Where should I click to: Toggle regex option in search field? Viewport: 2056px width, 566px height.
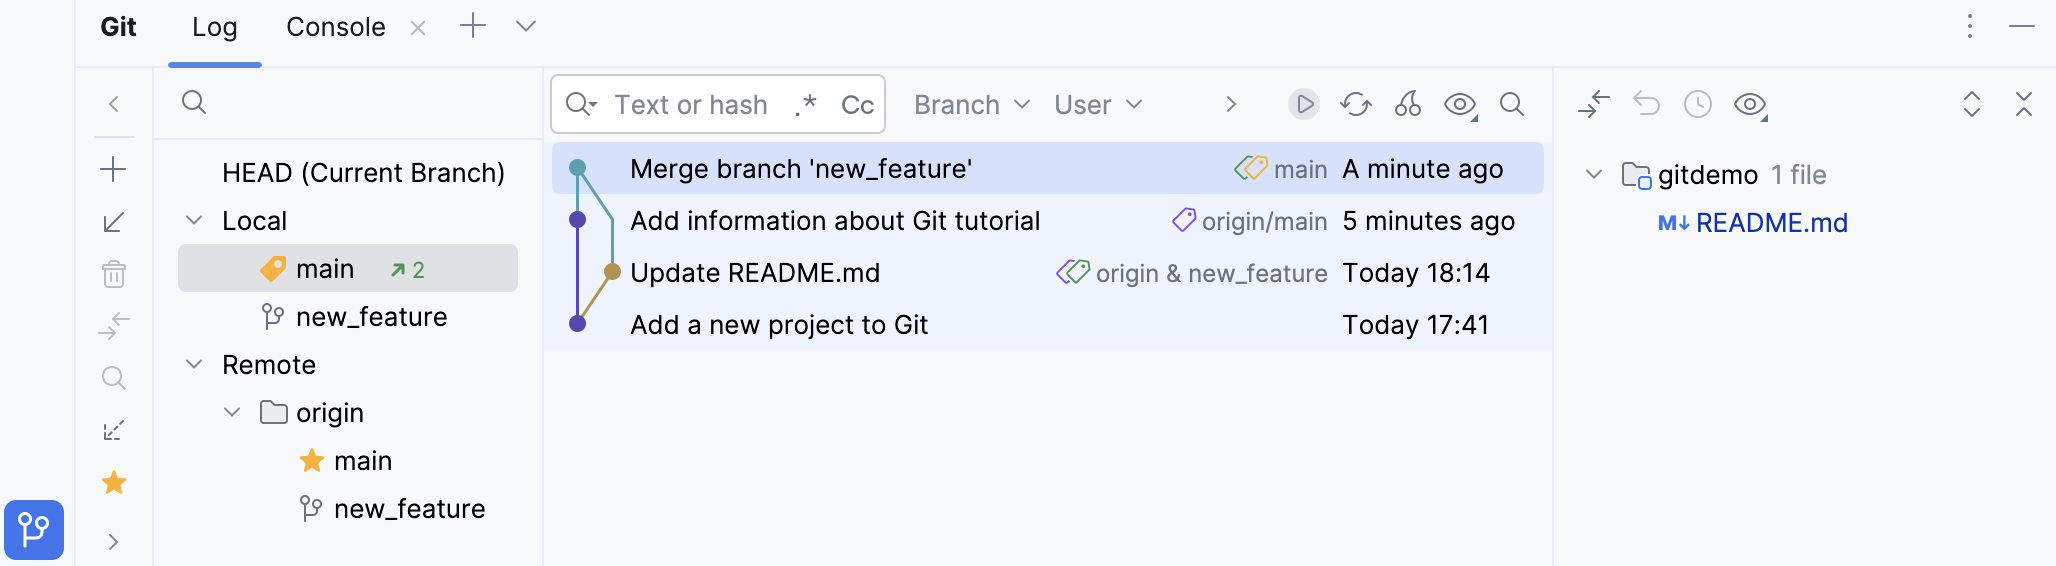coord(806,104)
